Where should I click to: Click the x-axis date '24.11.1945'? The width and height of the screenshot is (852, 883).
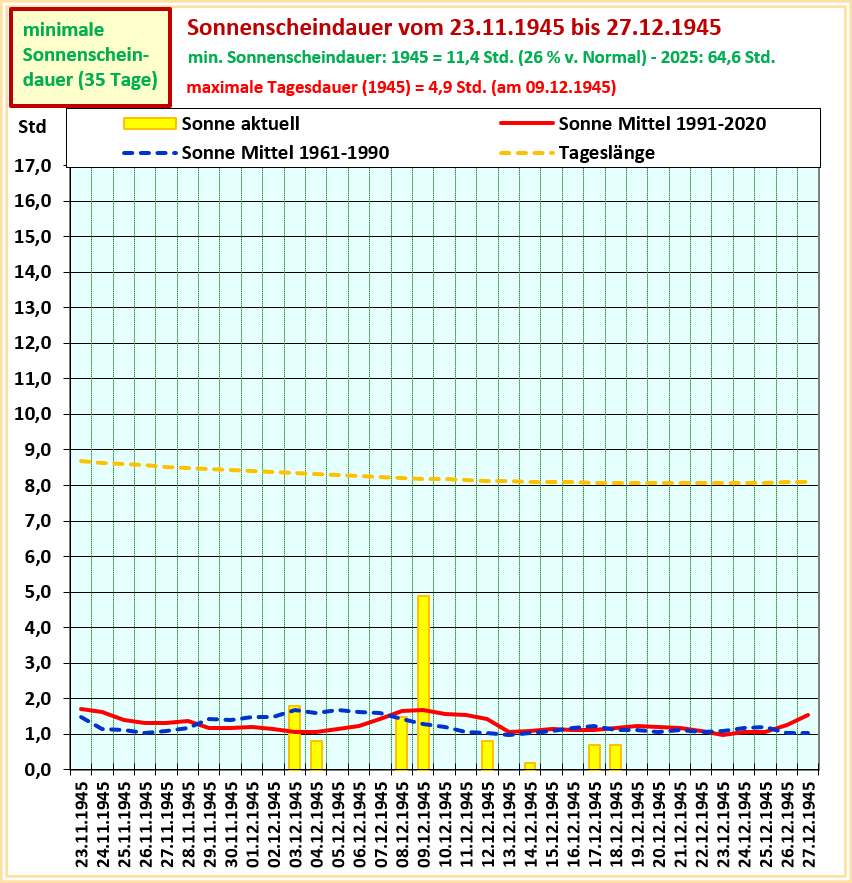[103, 824]
